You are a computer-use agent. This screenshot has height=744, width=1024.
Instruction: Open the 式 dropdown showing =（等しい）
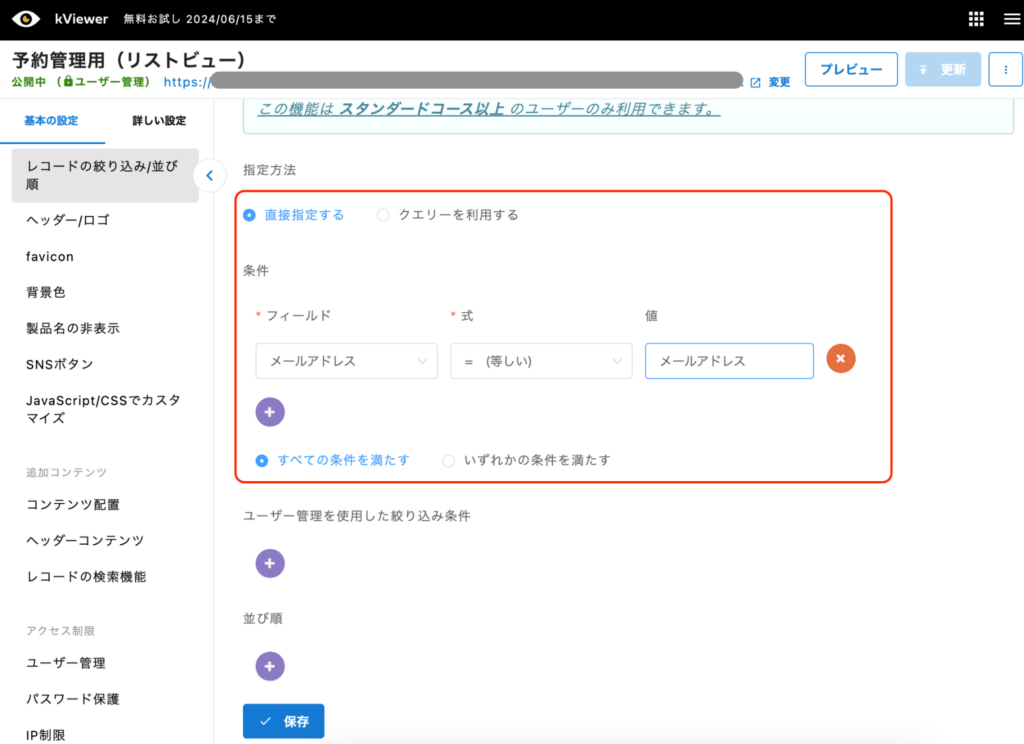(x=540, y=360)
